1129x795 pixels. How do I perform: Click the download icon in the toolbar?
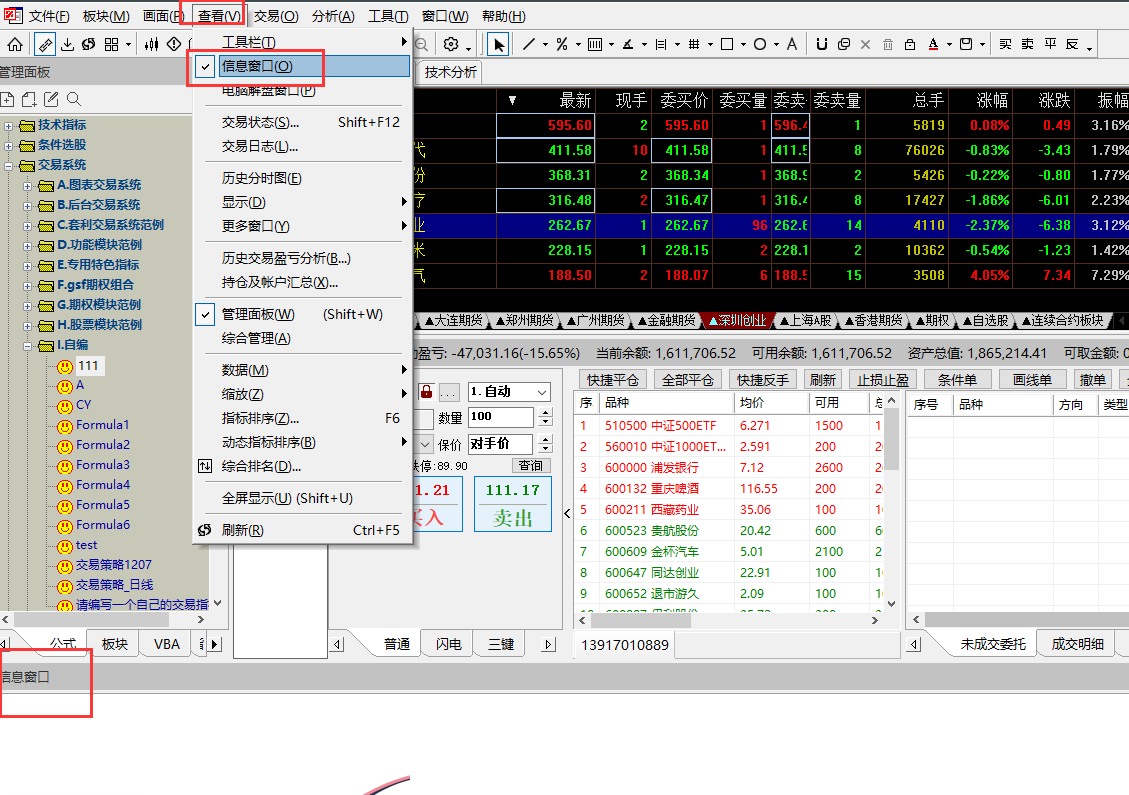[x=67, y=44]
